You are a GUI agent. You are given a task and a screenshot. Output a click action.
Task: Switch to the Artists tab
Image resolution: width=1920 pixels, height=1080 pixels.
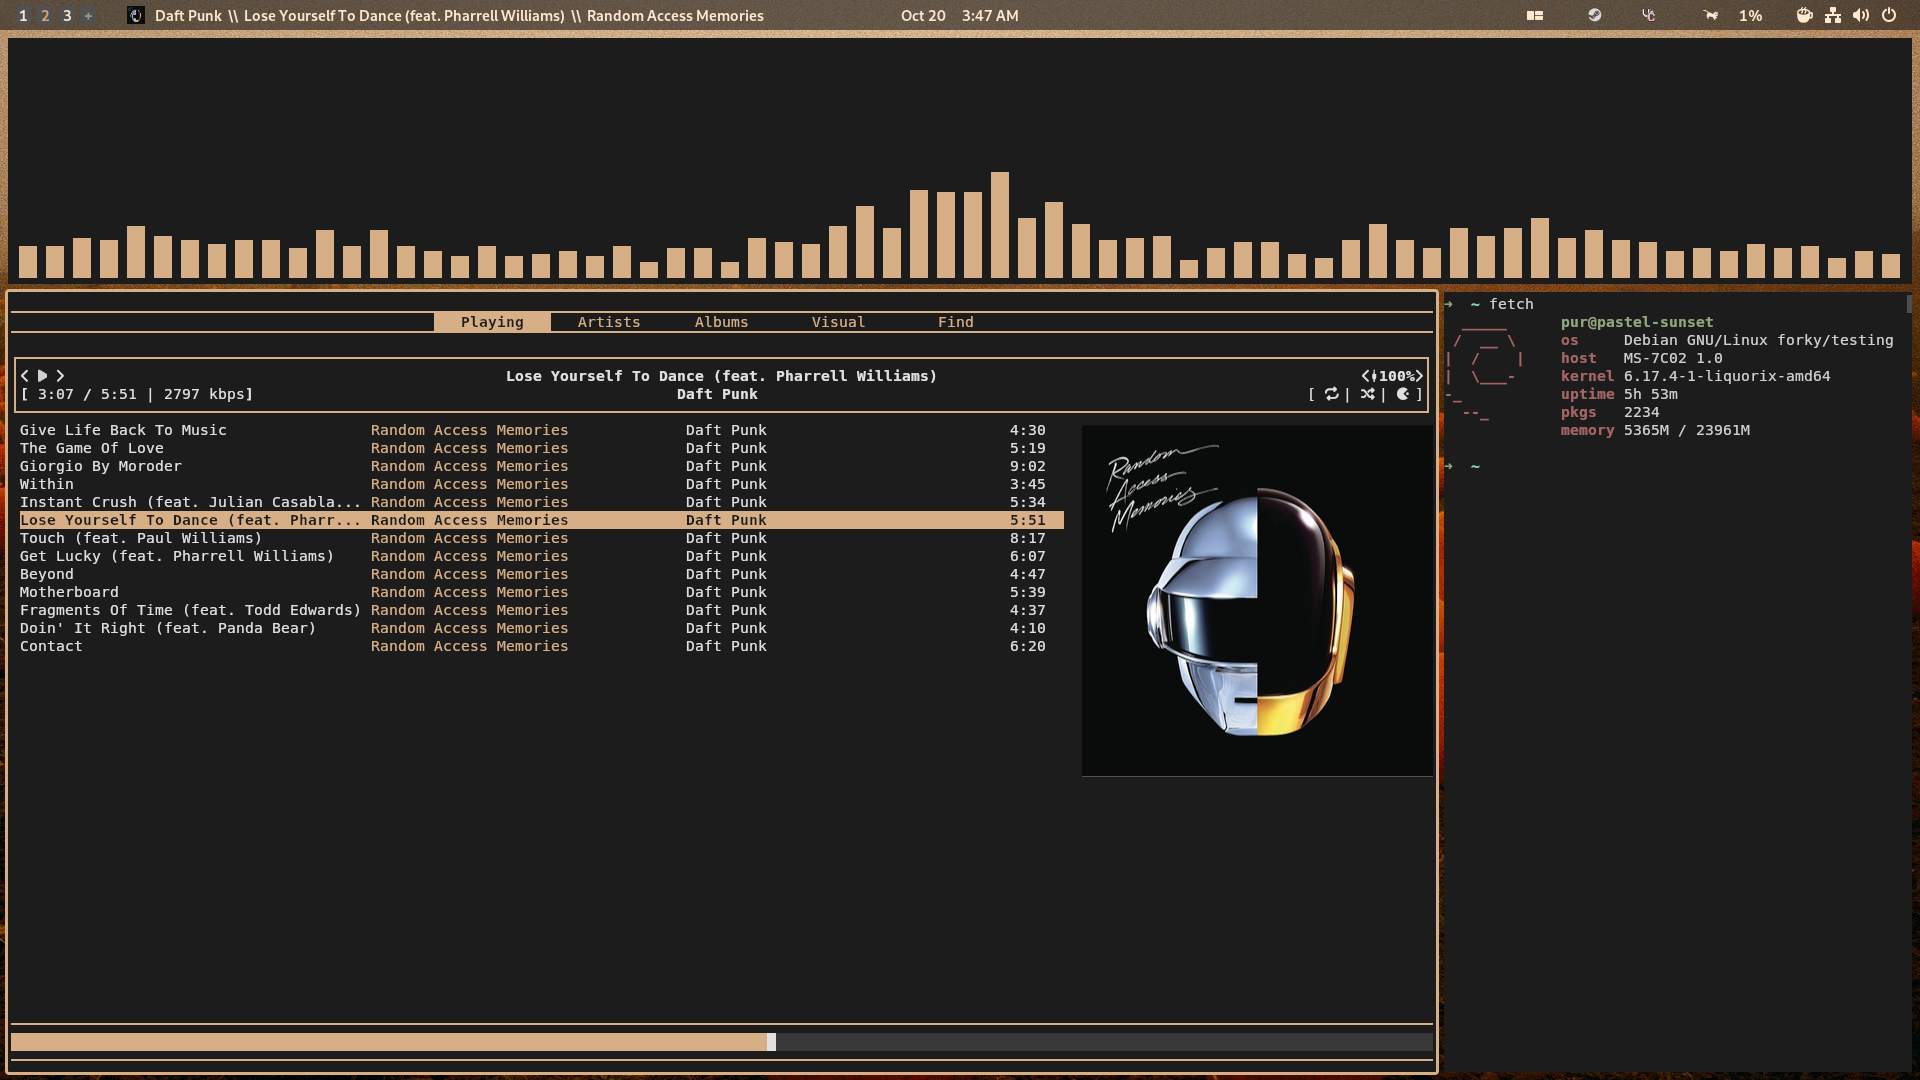click(x=608, y=322)
